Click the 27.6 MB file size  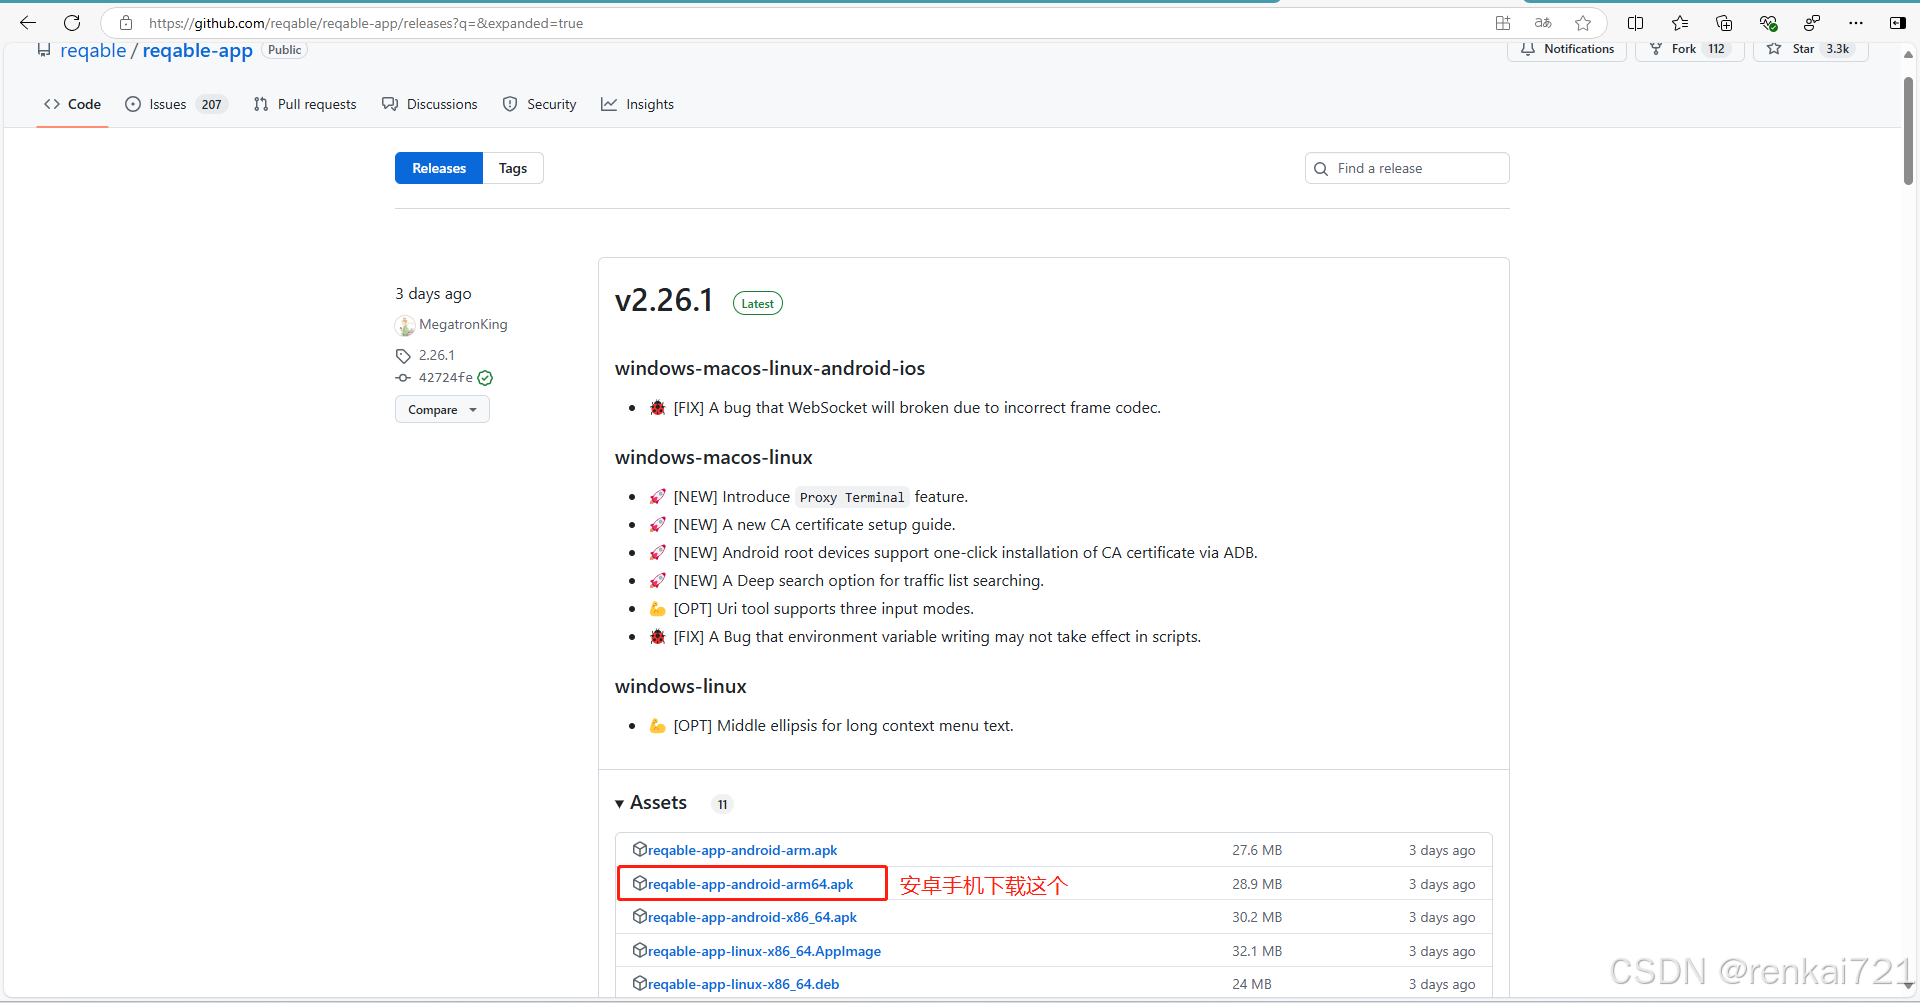[1257, 850]
